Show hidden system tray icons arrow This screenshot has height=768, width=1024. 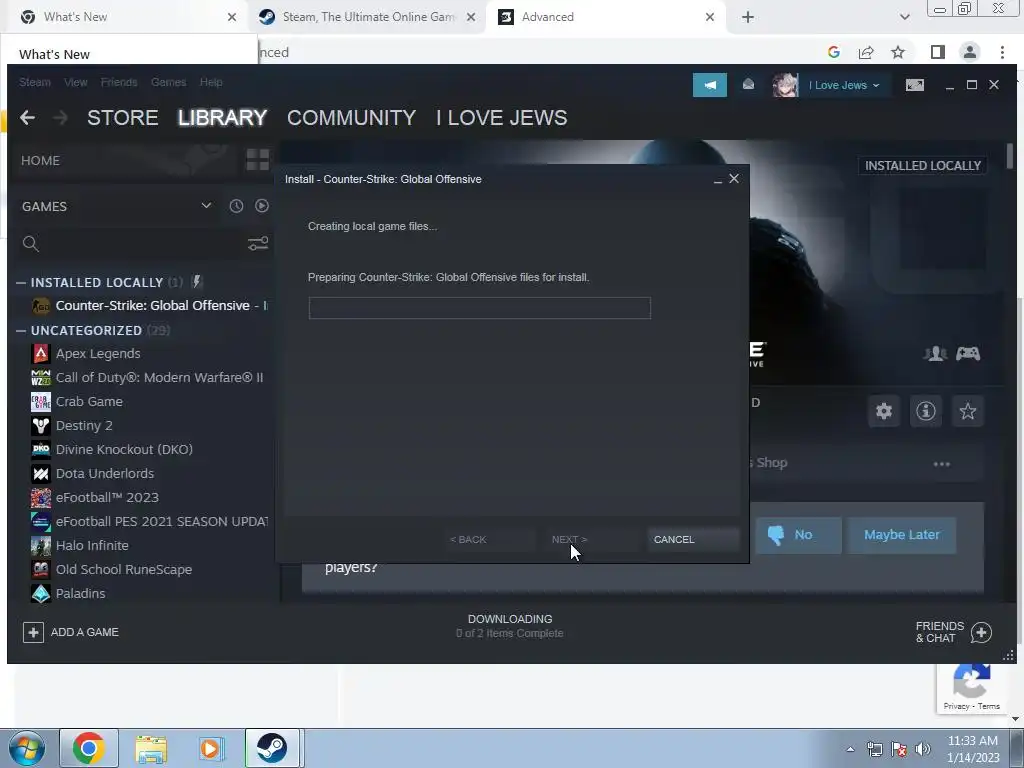tap(850, 749)
